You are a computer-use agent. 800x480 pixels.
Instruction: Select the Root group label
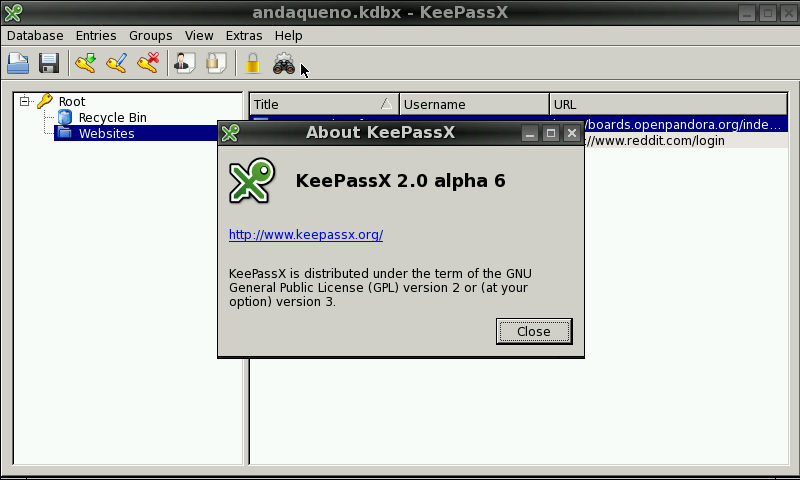point(72,102)
